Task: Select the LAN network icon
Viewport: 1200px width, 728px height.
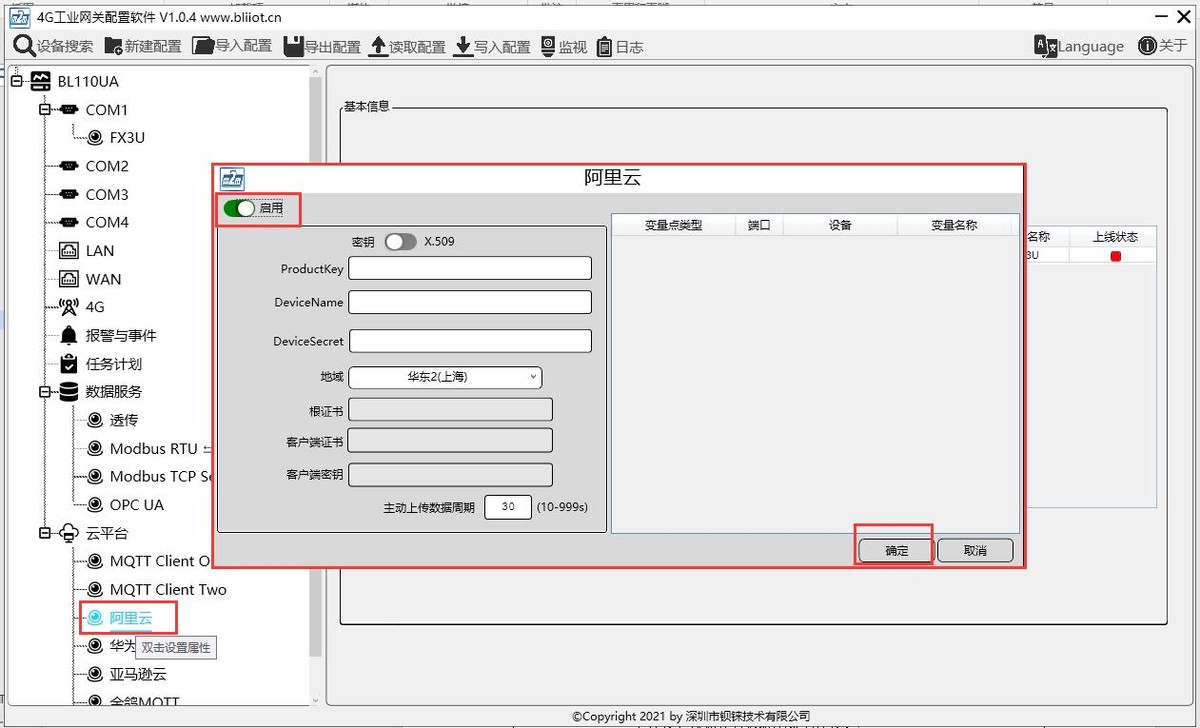Action: 69,251
